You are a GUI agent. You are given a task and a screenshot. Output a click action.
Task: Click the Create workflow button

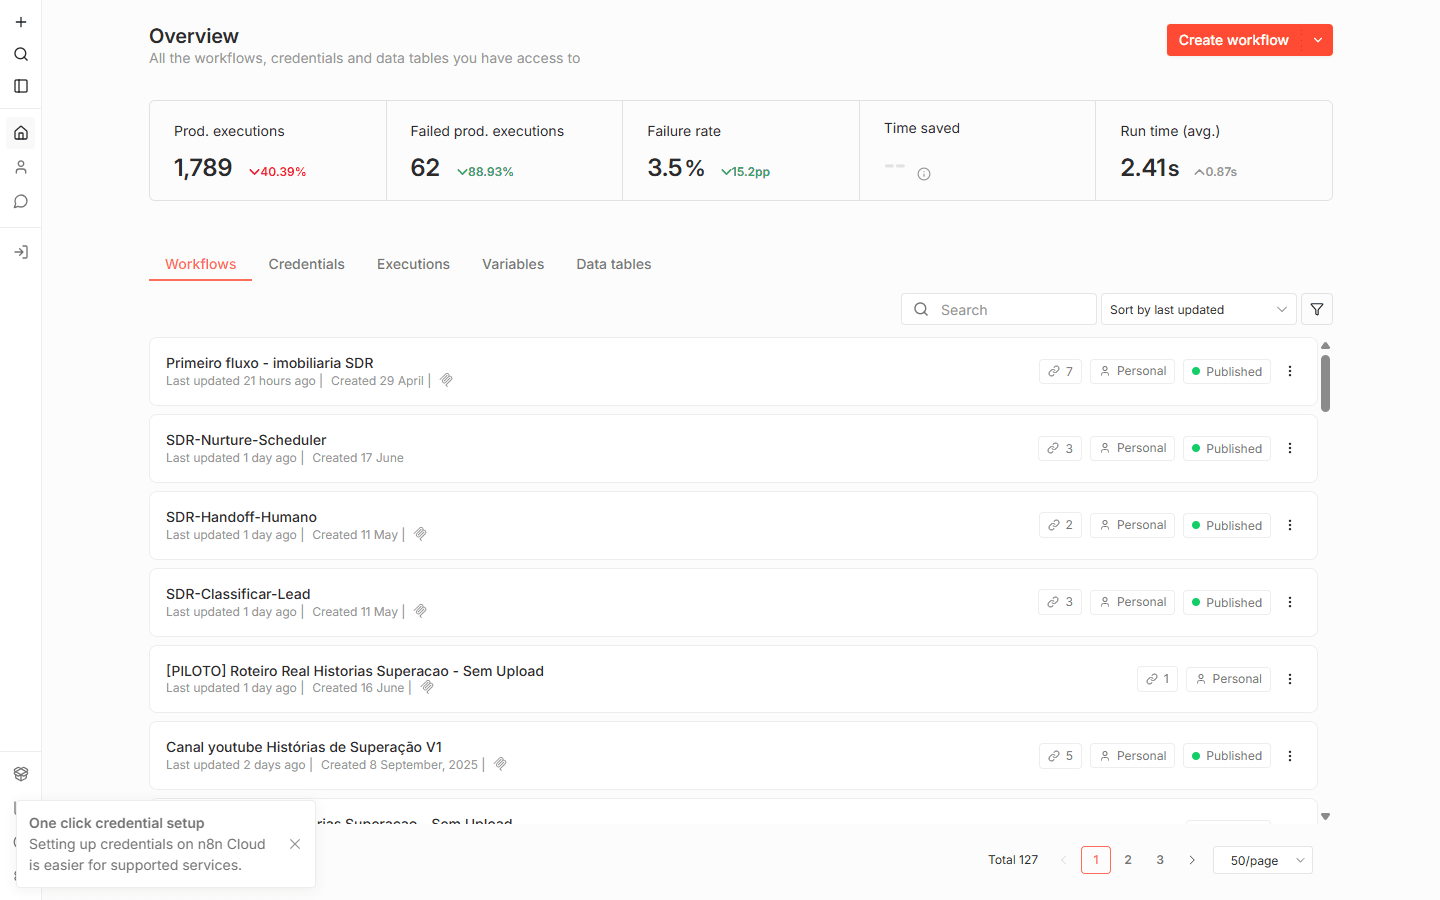1234,40
